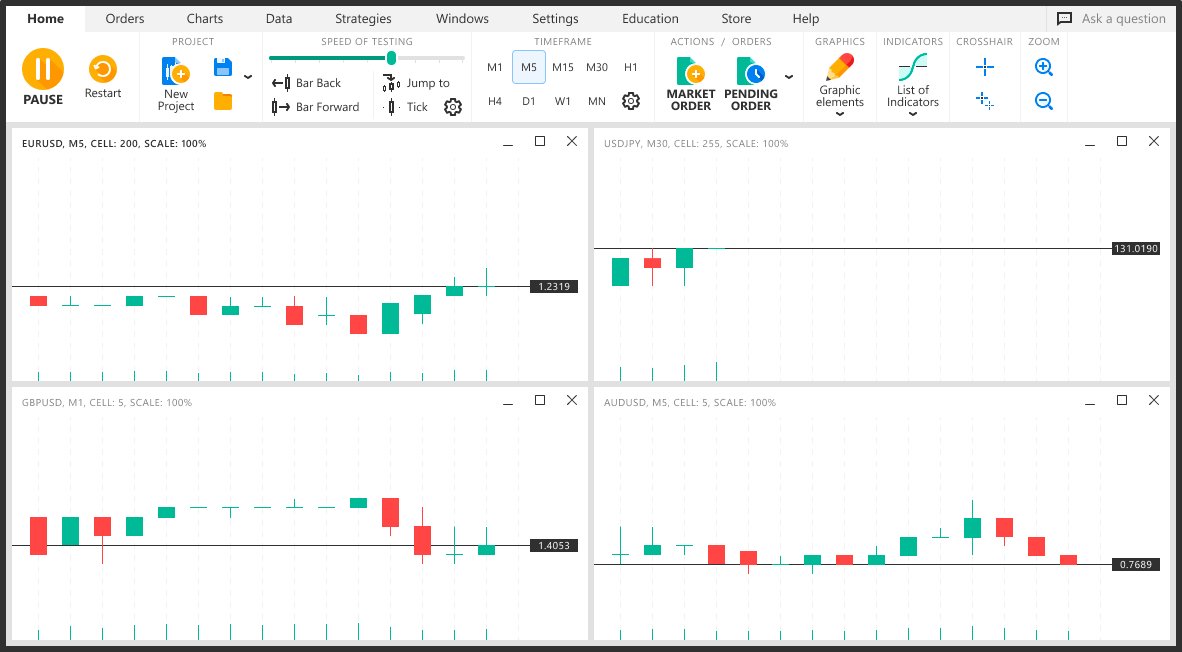The width and height of the screenshot is (1182, 652).
Task: Click the Zoom Out magnifier
Action: click(1043, 100)
